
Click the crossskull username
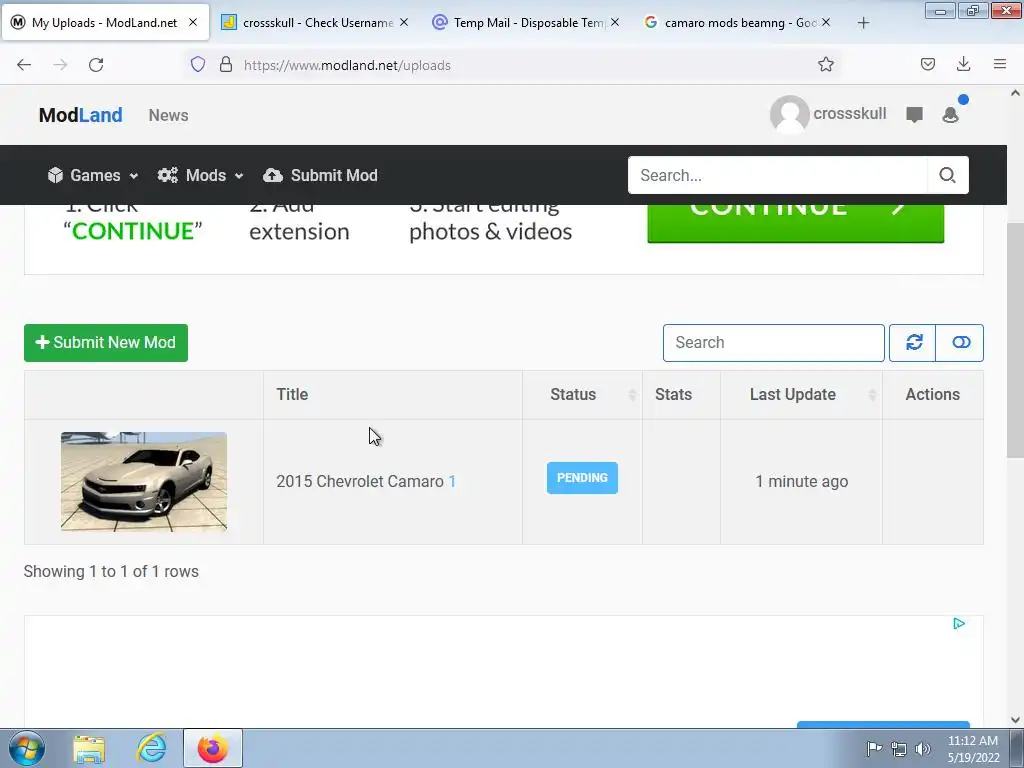(850, 114)
